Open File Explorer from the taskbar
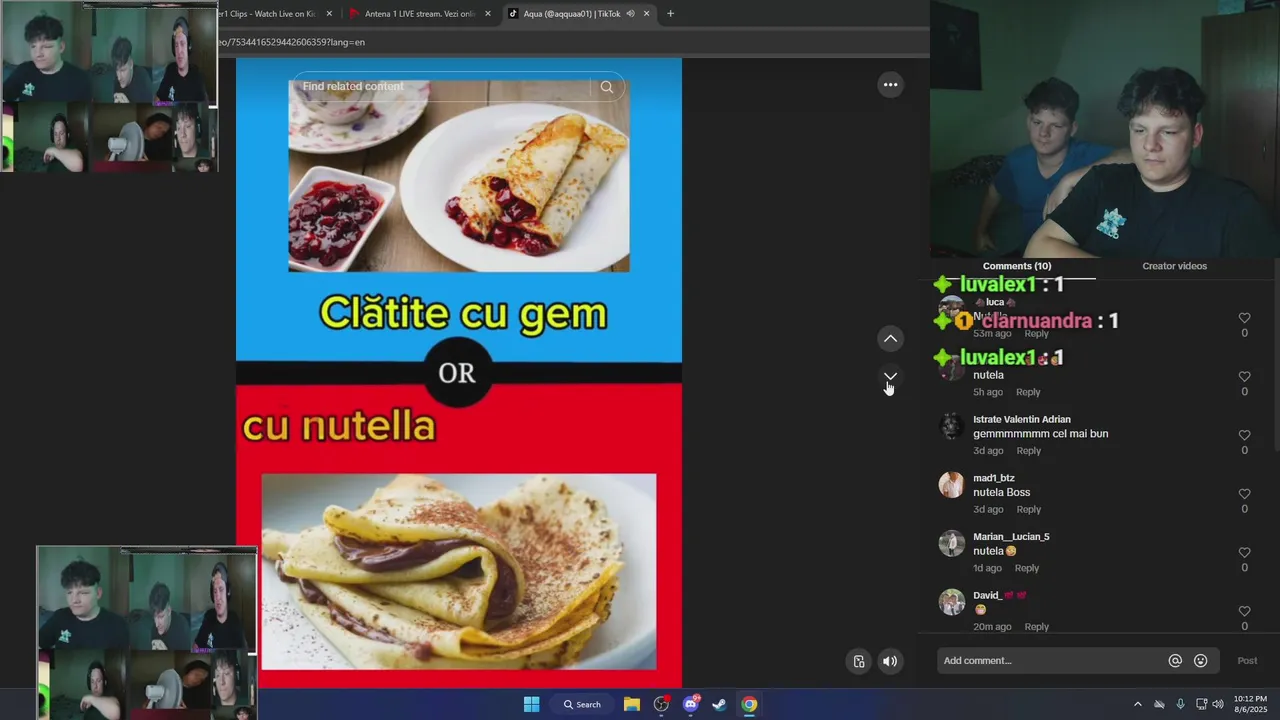1280x720 pixels. [632, 704]
